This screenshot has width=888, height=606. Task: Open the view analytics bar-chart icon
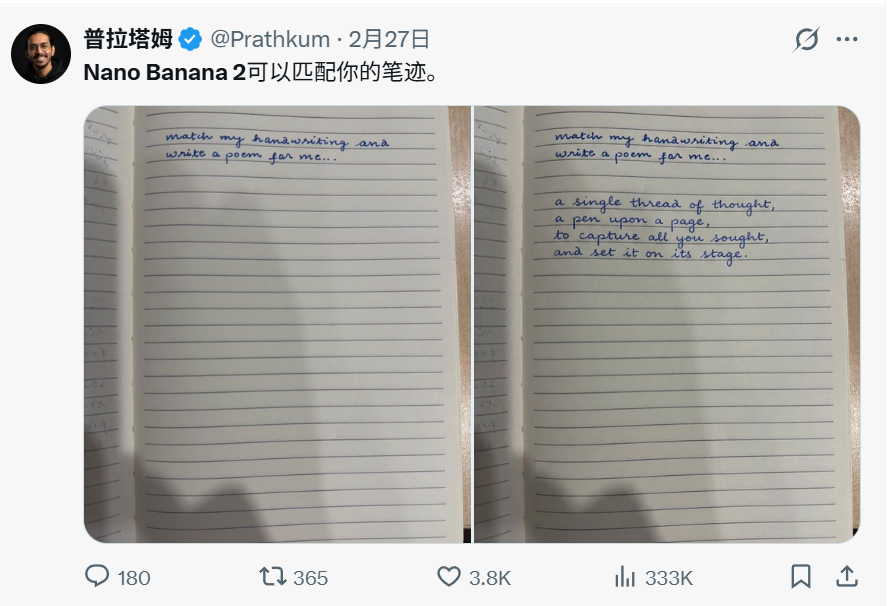coord(625,576)
